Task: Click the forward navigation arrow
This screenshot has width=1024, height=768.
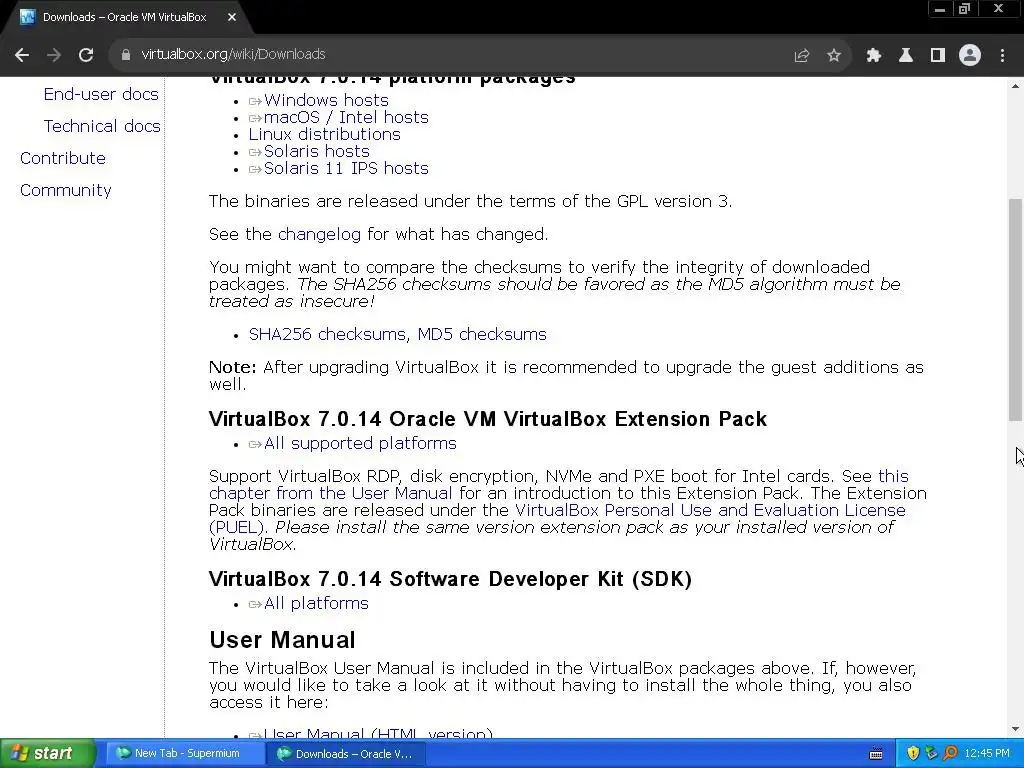Action: coord(54,55)
